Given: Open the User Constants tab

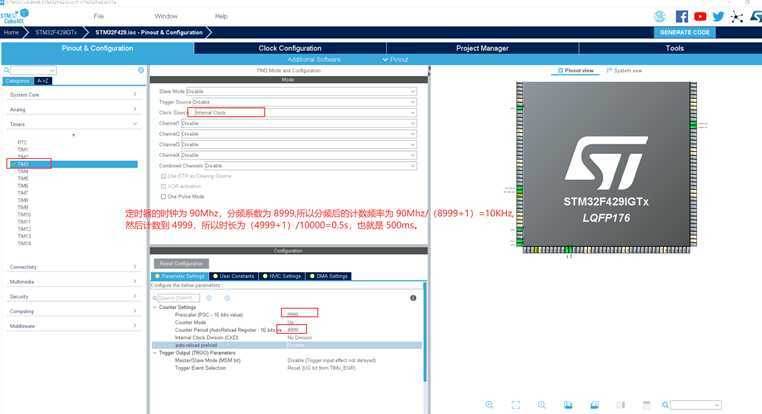Looking at the screenshot, I should tap(234, 276).
